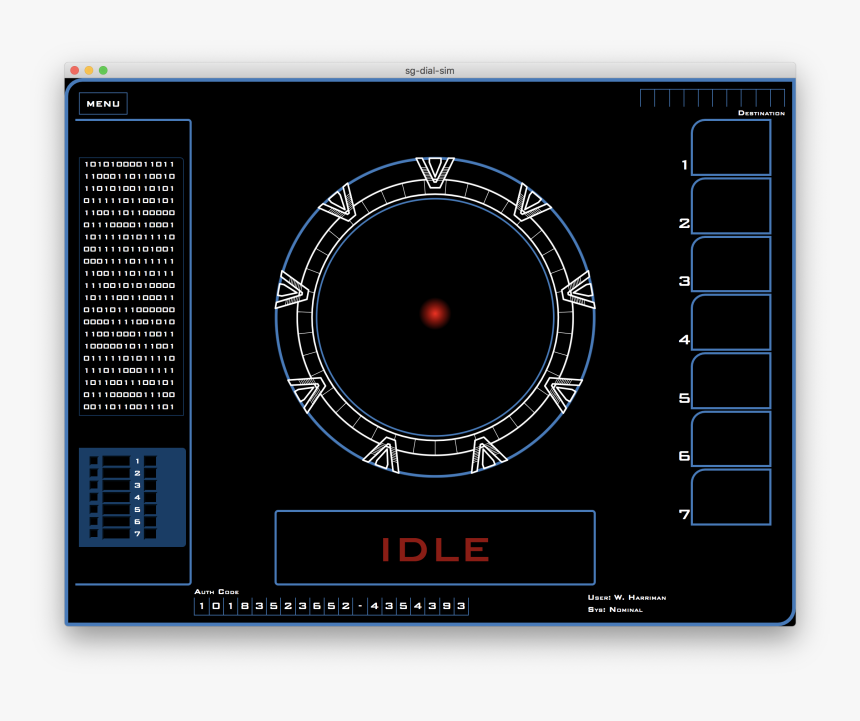Click the number 1 label beside the first destination slot
The width and height of the screenshot is (860, 721).
(684, 164)
